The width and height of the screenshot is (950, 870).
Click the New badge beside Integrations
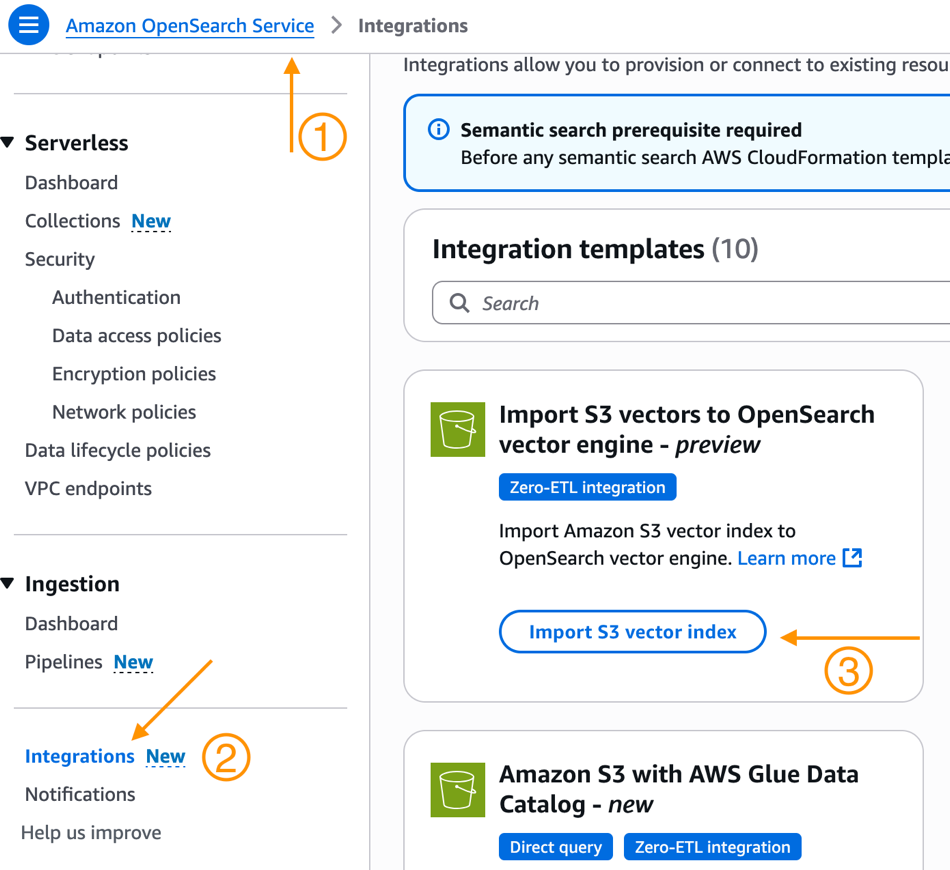165,756
